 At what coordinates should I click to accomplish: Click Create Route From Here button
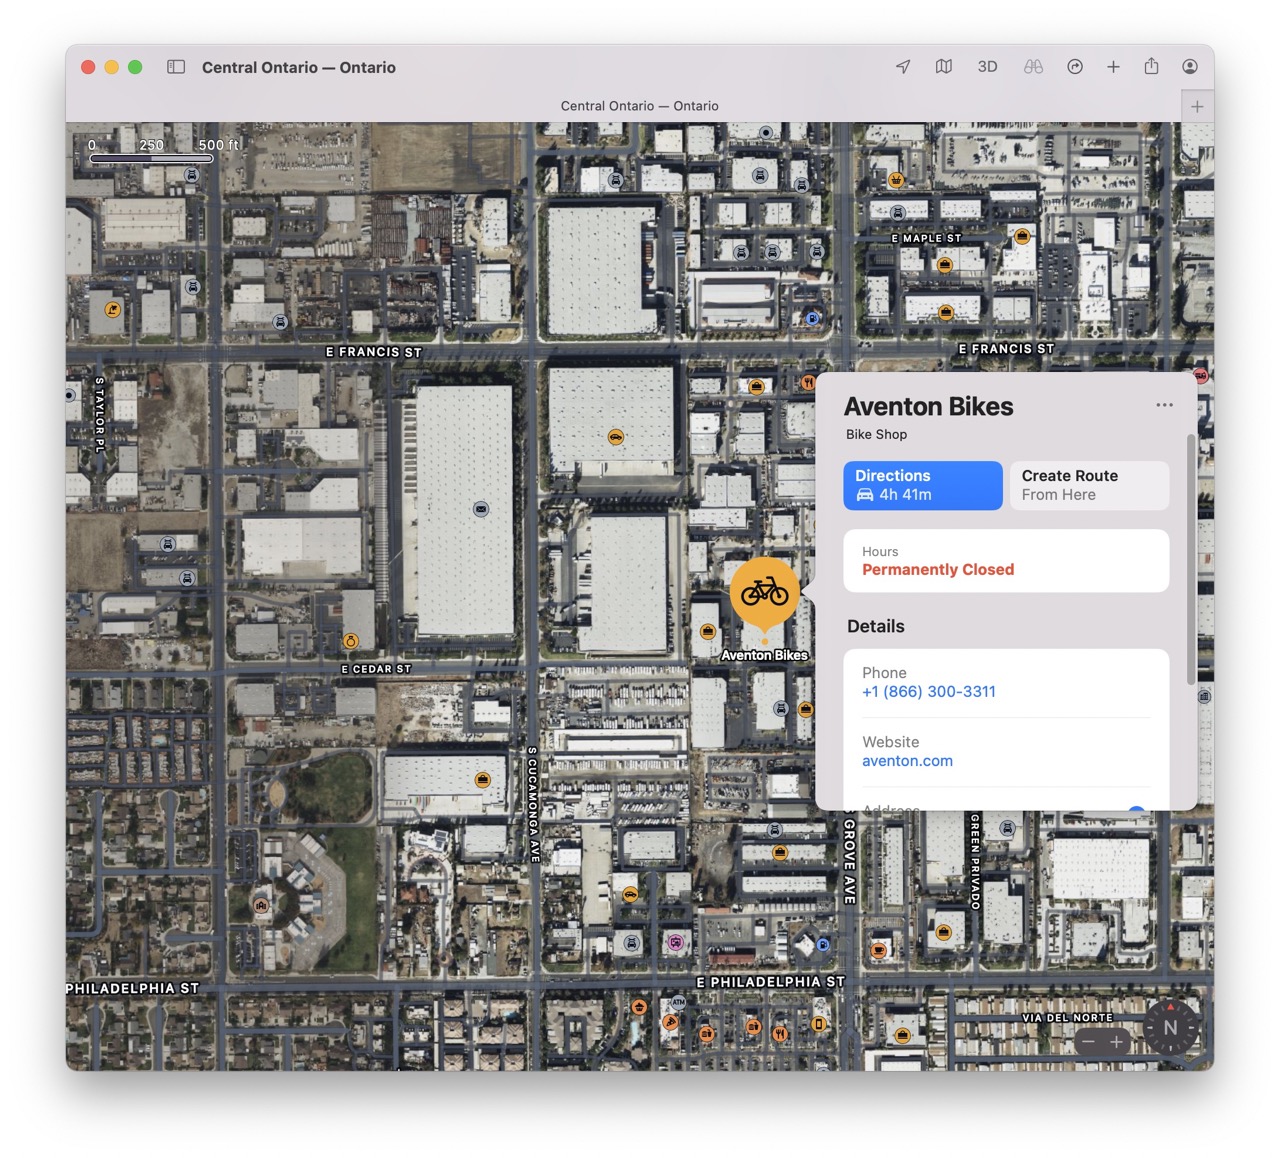click(x=1089, y=486)
